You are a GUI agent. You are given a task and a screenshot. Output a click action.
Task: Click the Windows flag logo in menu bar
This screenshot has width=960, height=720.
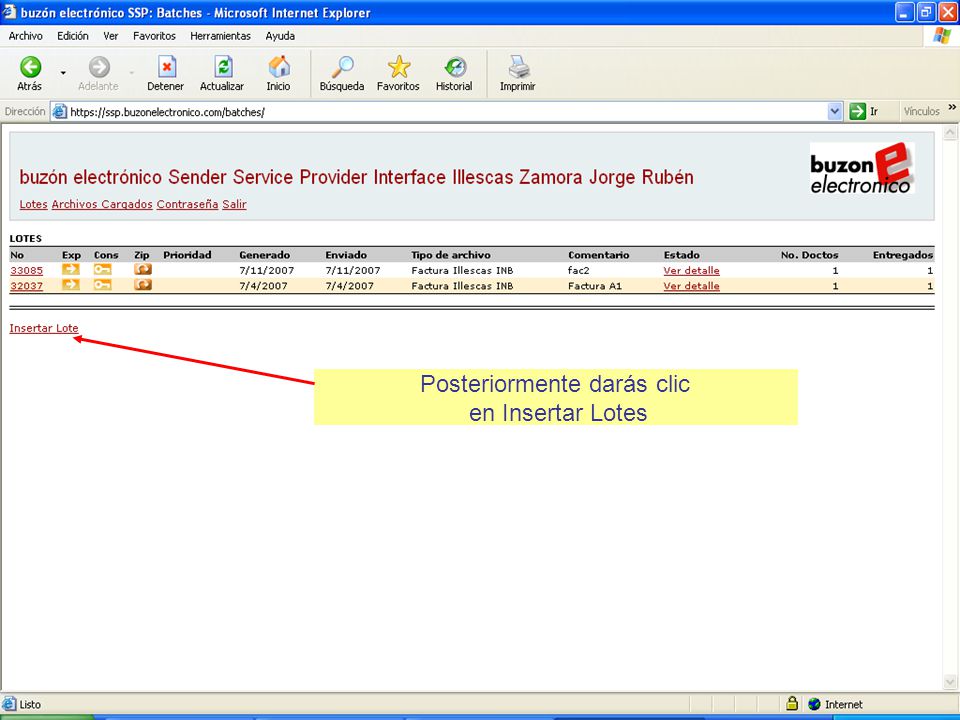[942, 36]
